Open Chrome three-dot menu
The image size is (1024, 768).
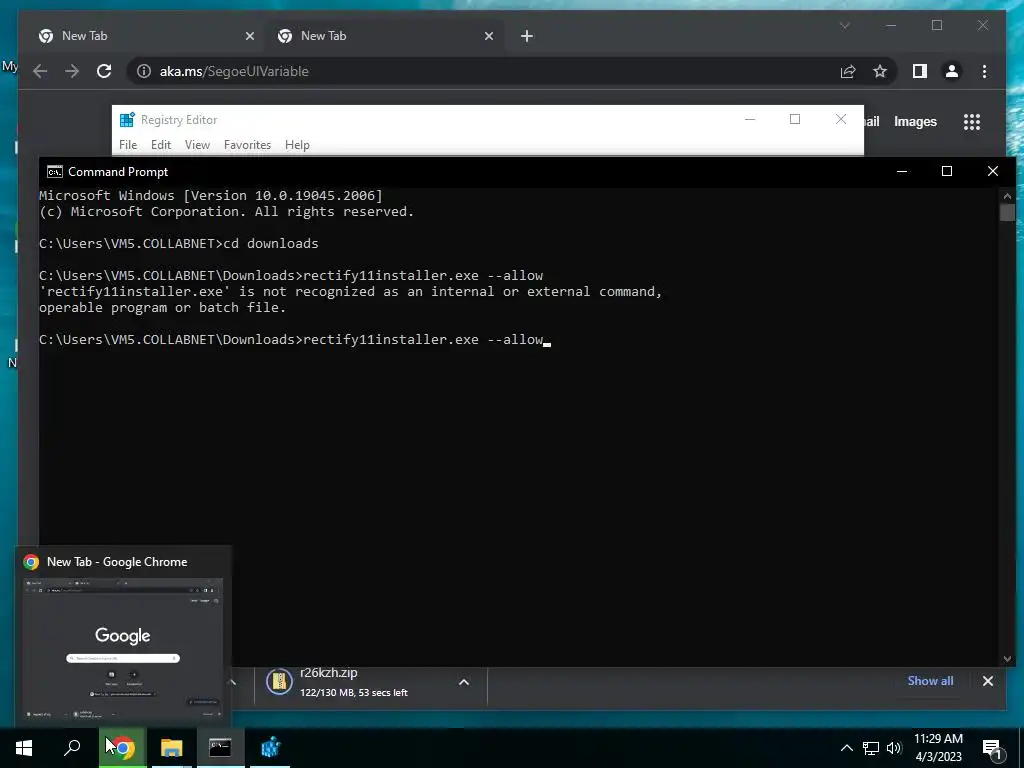click(x=984, y=71)
